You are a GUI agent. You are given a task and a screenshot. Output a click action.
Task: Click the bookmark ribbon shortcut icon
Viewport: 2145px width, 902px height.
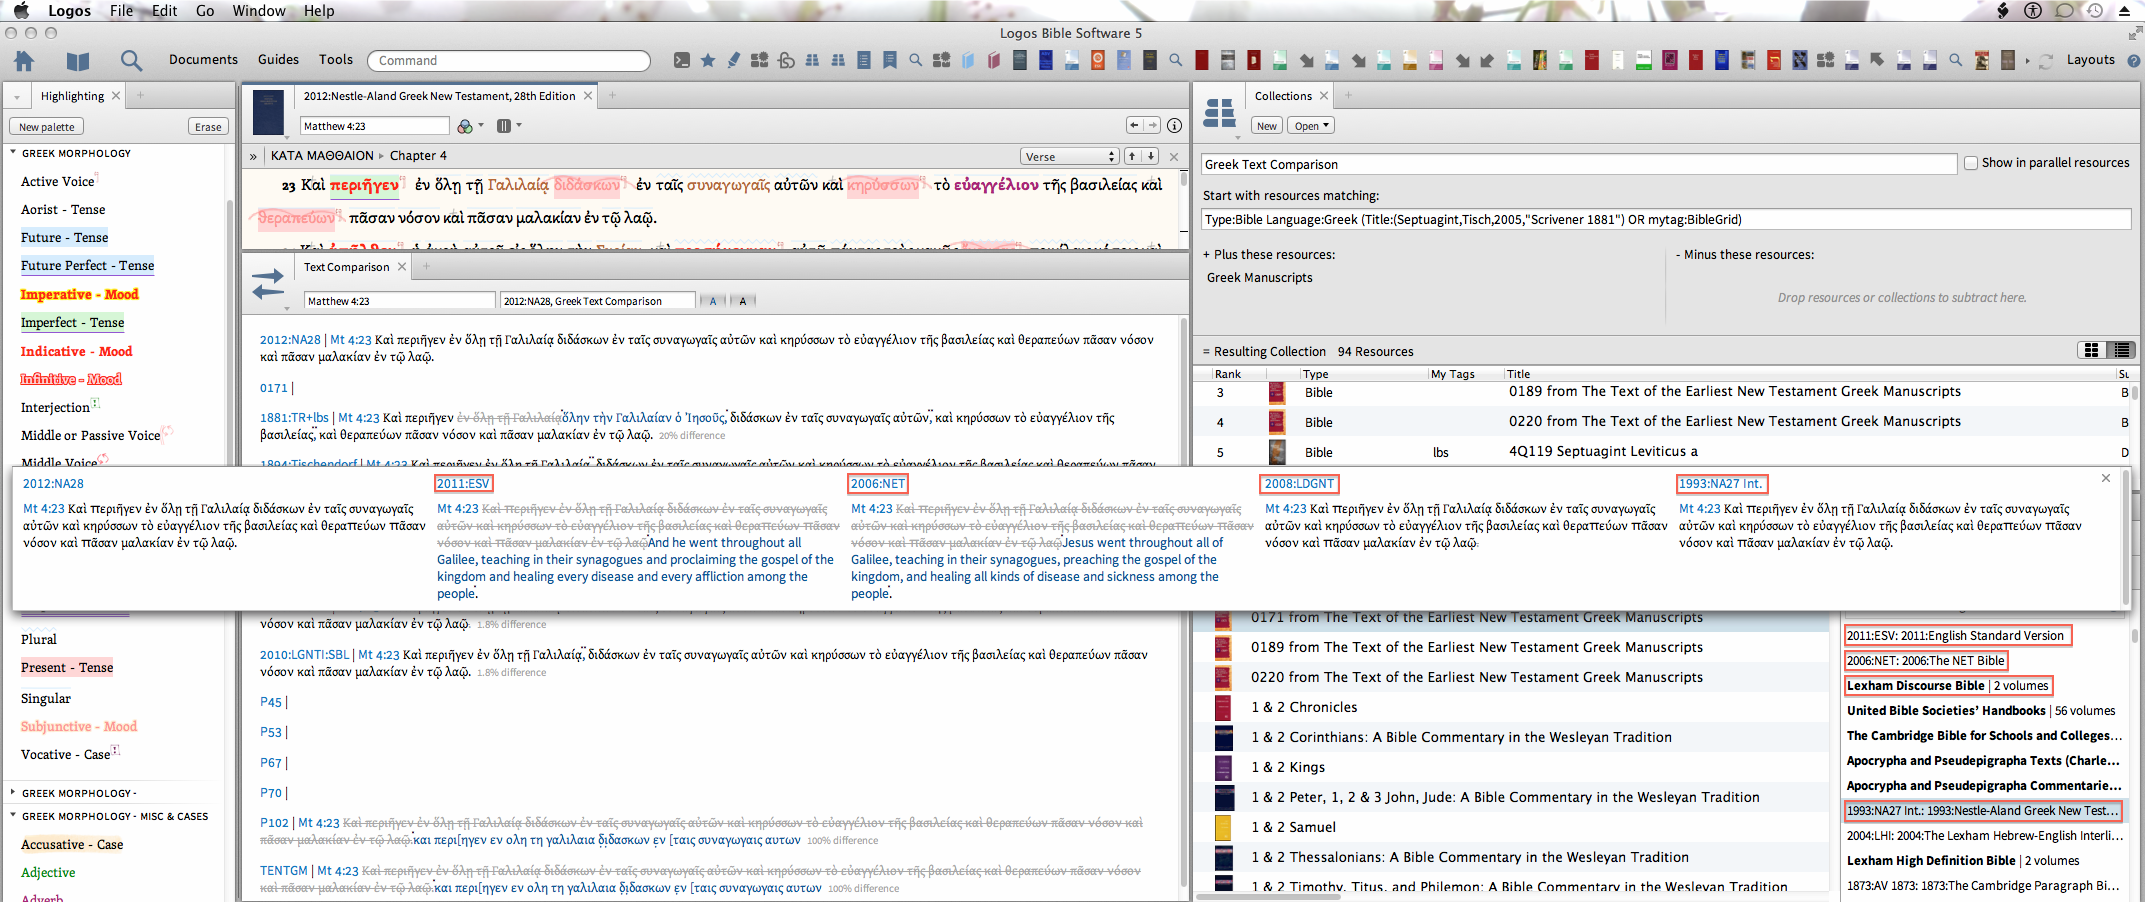pyautogui.click(x=890, y=60)
